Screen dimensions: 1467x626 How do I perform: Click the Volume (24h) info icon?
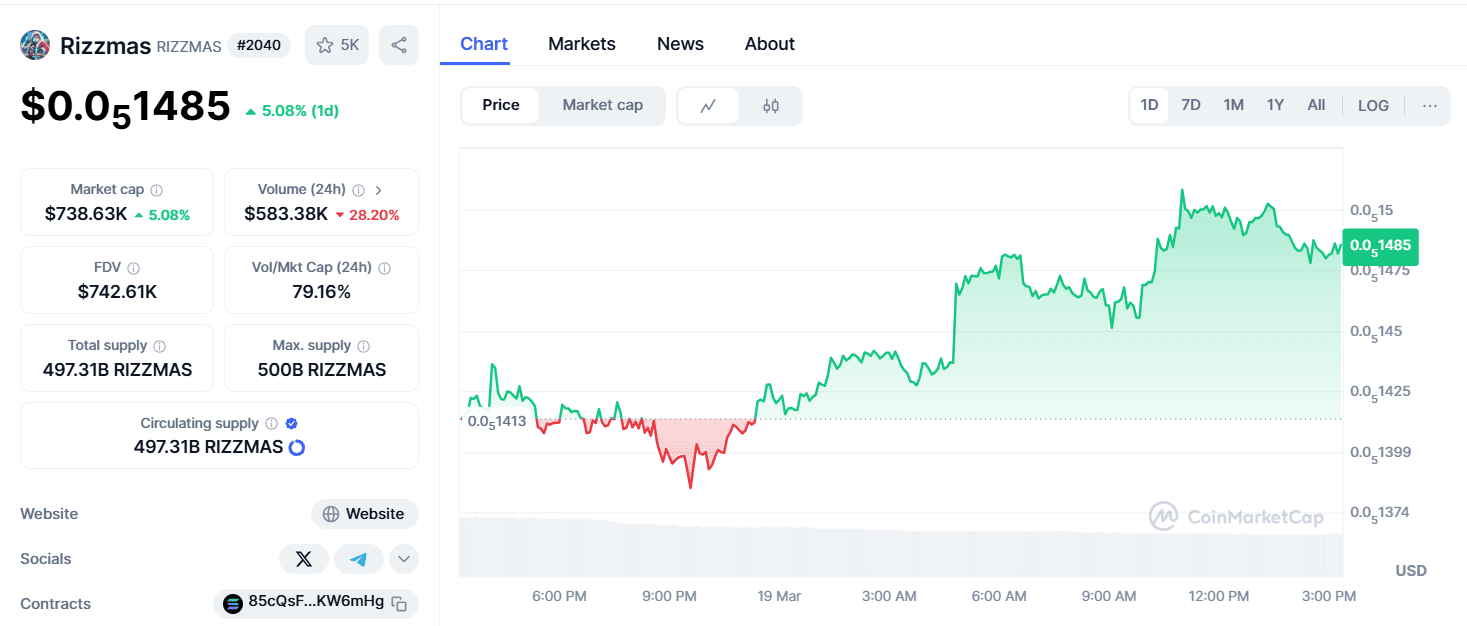point(359,190)
